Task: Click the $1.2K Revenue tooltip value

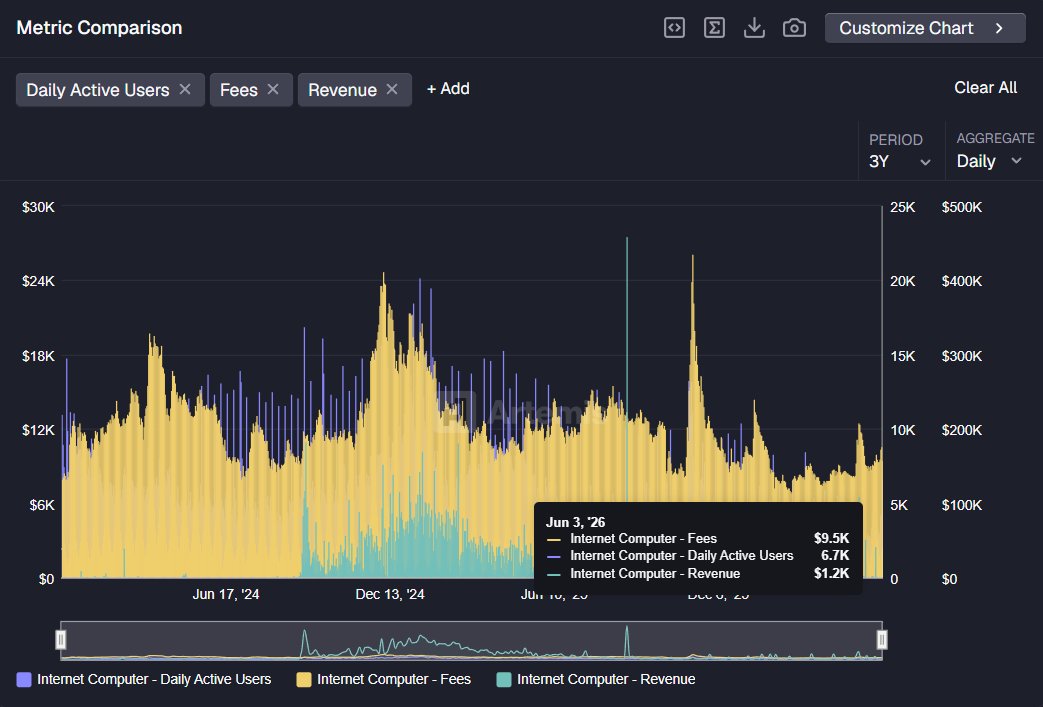Action: 831,573
